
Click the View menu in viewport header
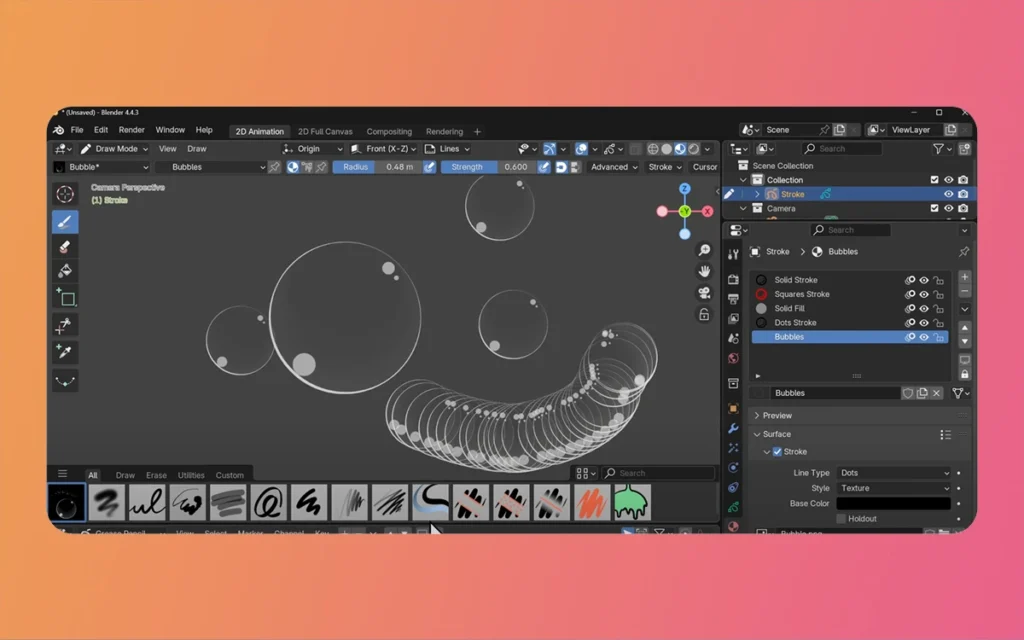[x=167, y=149]
